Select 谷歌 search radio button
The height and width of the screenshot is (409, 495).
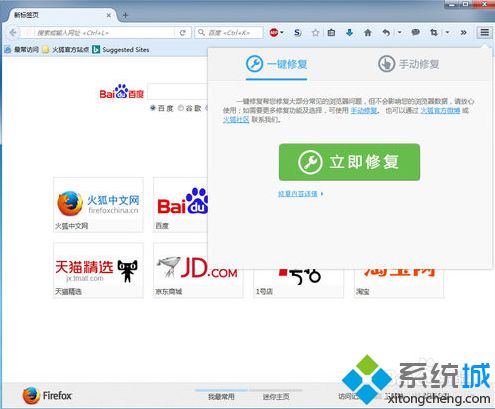click(x=181, y=108)
